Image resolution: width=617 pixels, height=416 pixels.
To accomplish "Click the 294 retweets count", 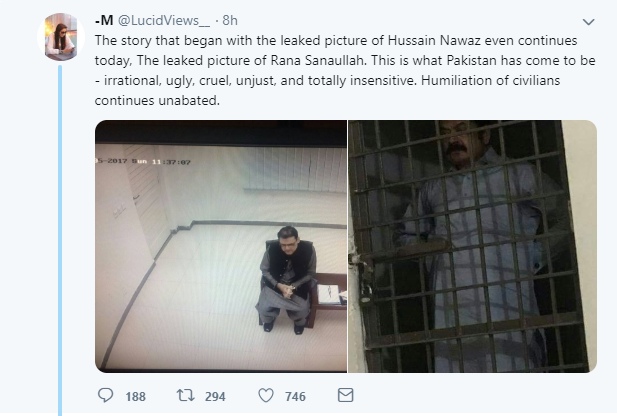I will tap(215, 397).
